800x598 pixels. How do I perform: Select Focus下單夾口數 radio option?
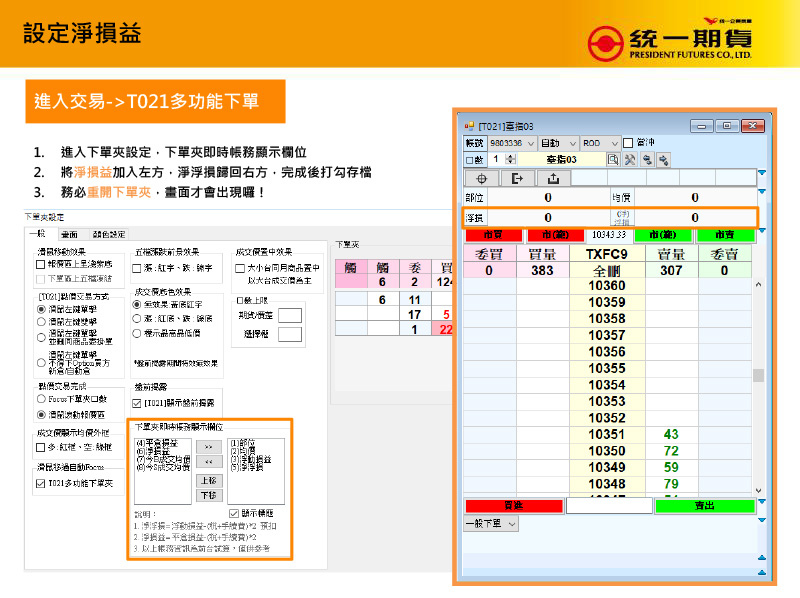click(41, 399)
